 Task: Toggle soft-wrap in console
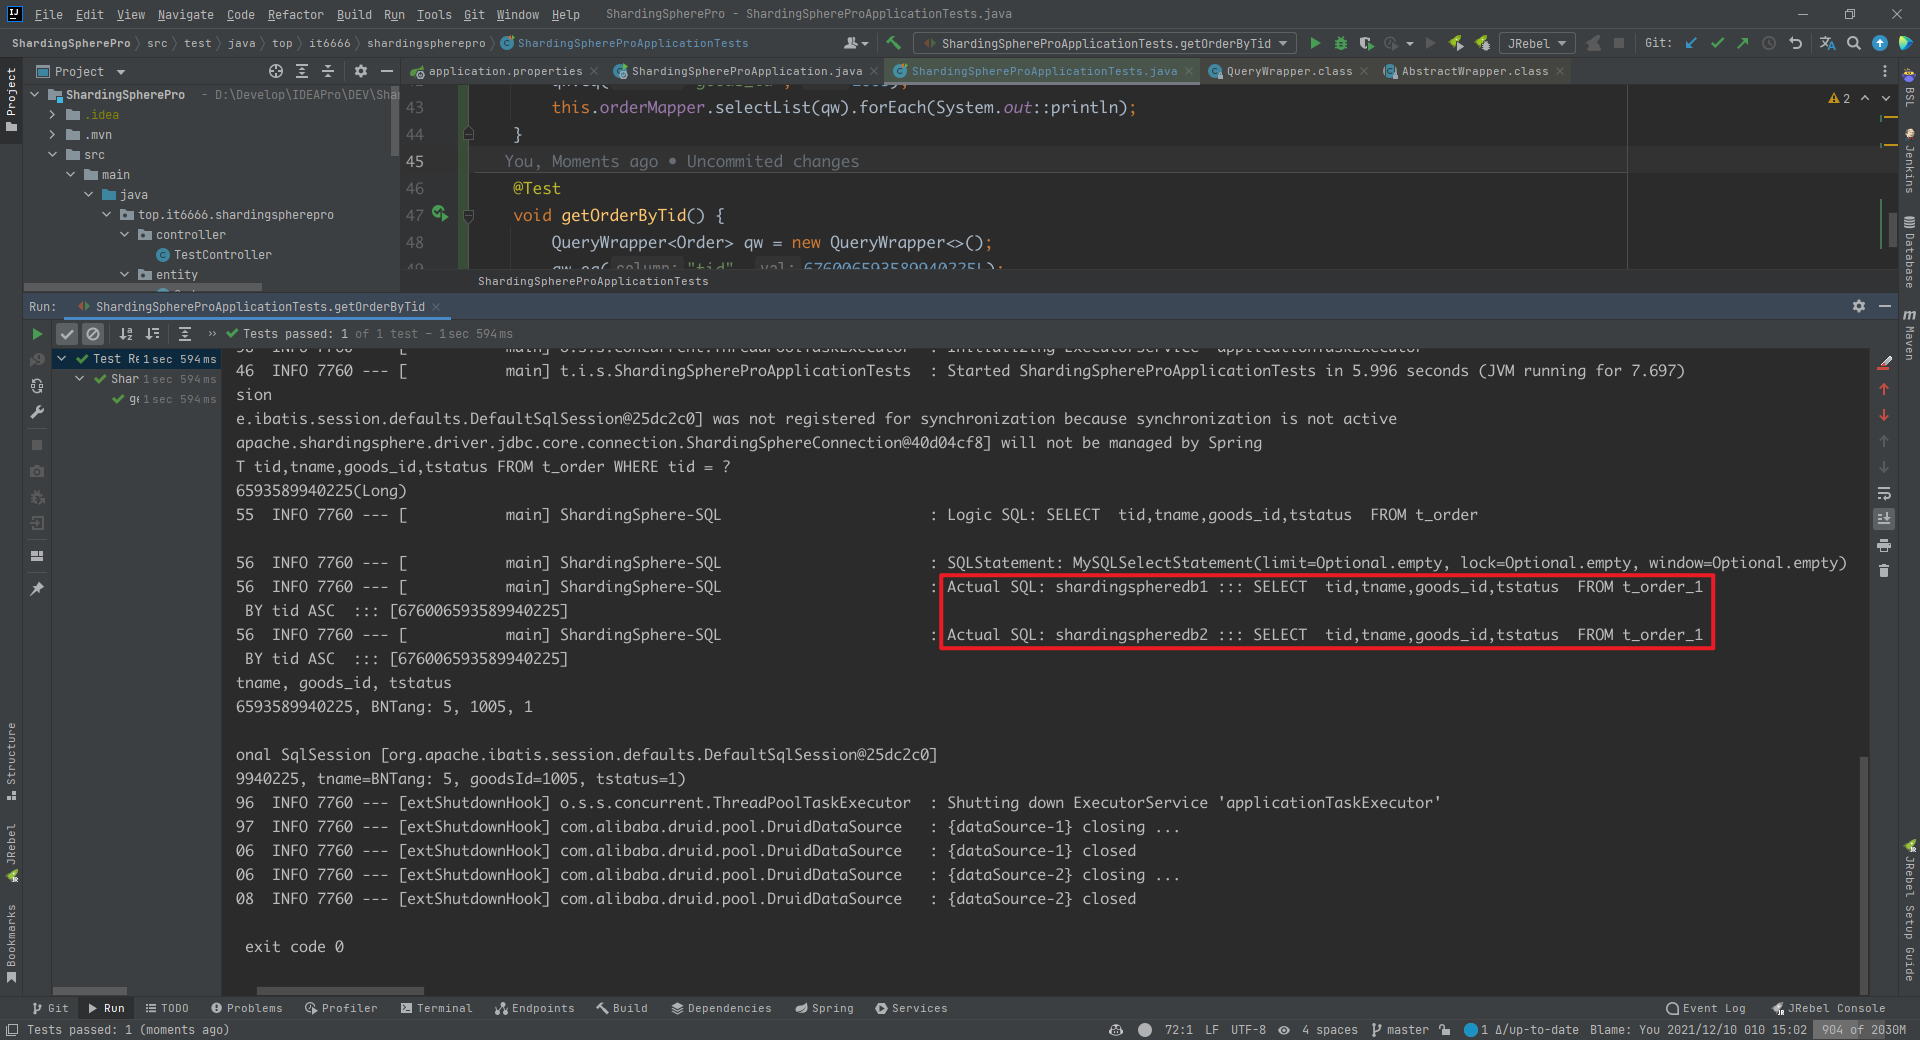pyautogui.click(x=1884, y=493)
